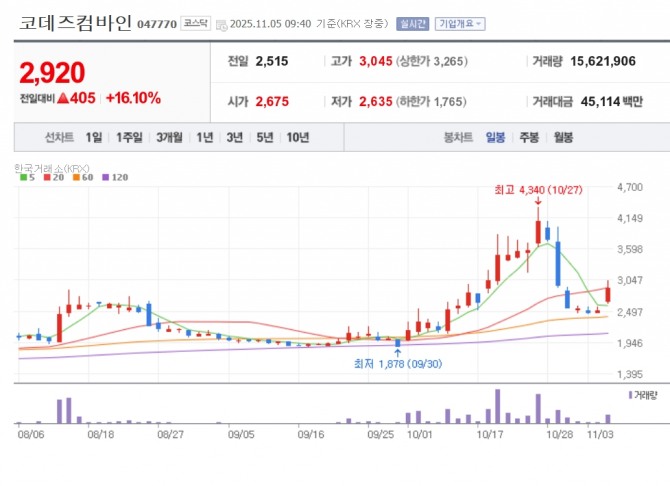Click the 봉차트 section label

(x=458, y=137)
